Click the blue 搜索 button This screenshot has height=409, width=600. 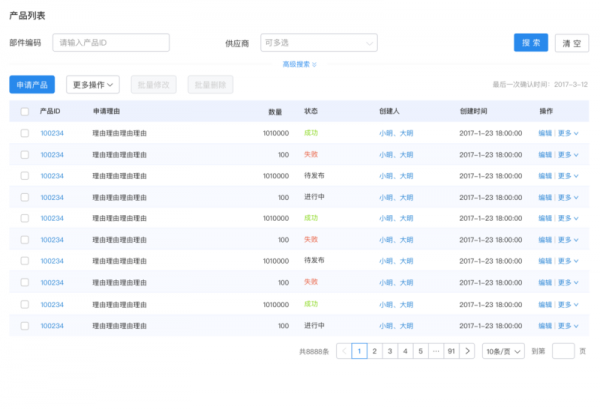[x=530, y=43]
